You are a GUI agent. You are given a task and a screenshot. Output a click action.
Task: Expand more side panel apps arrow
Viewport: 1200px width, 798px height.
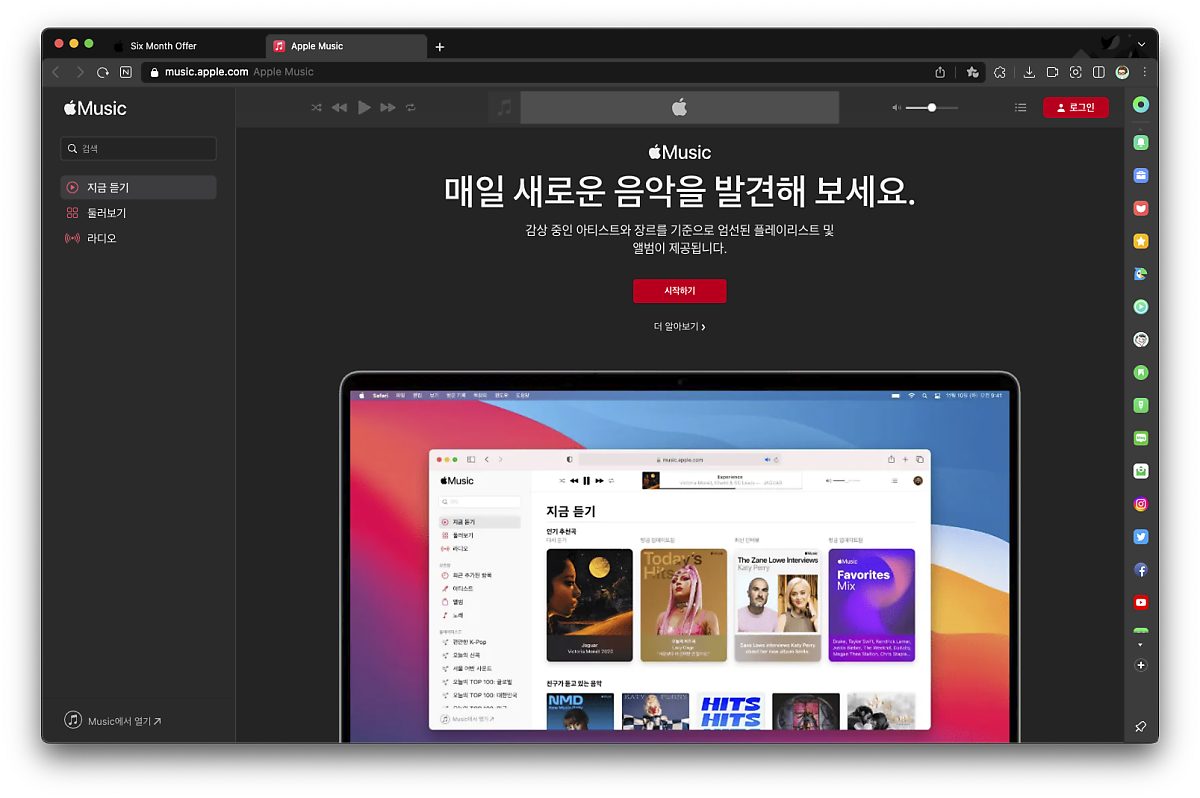coord(1141,645)
